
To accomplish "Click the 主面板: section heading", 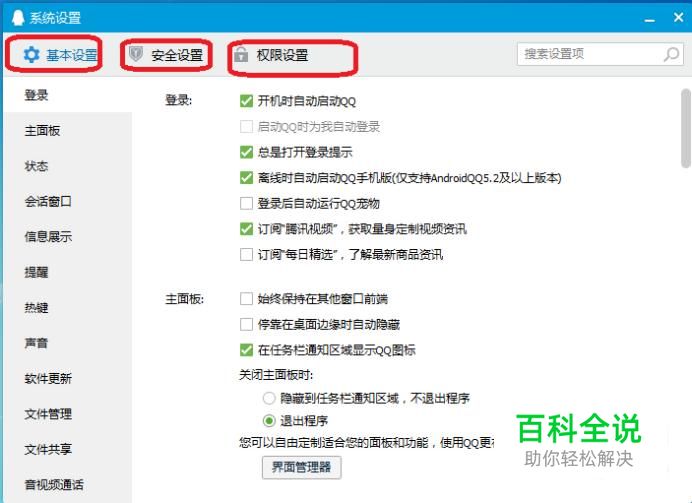I will point(184,299).
